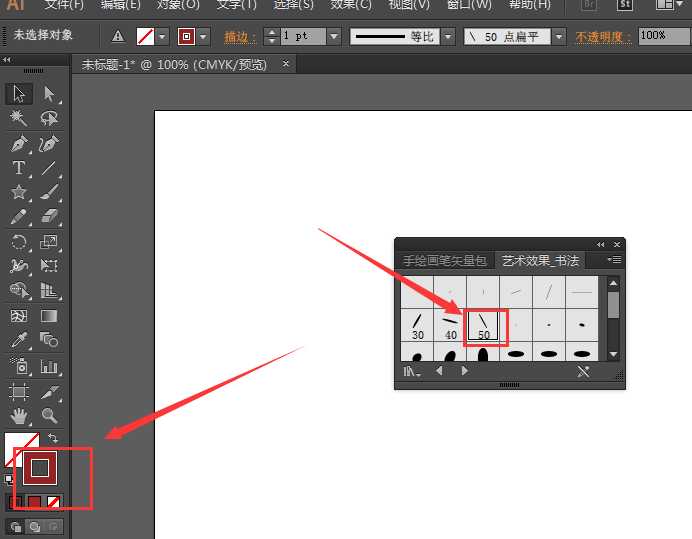Select the Hand tool

click(18, 415)
